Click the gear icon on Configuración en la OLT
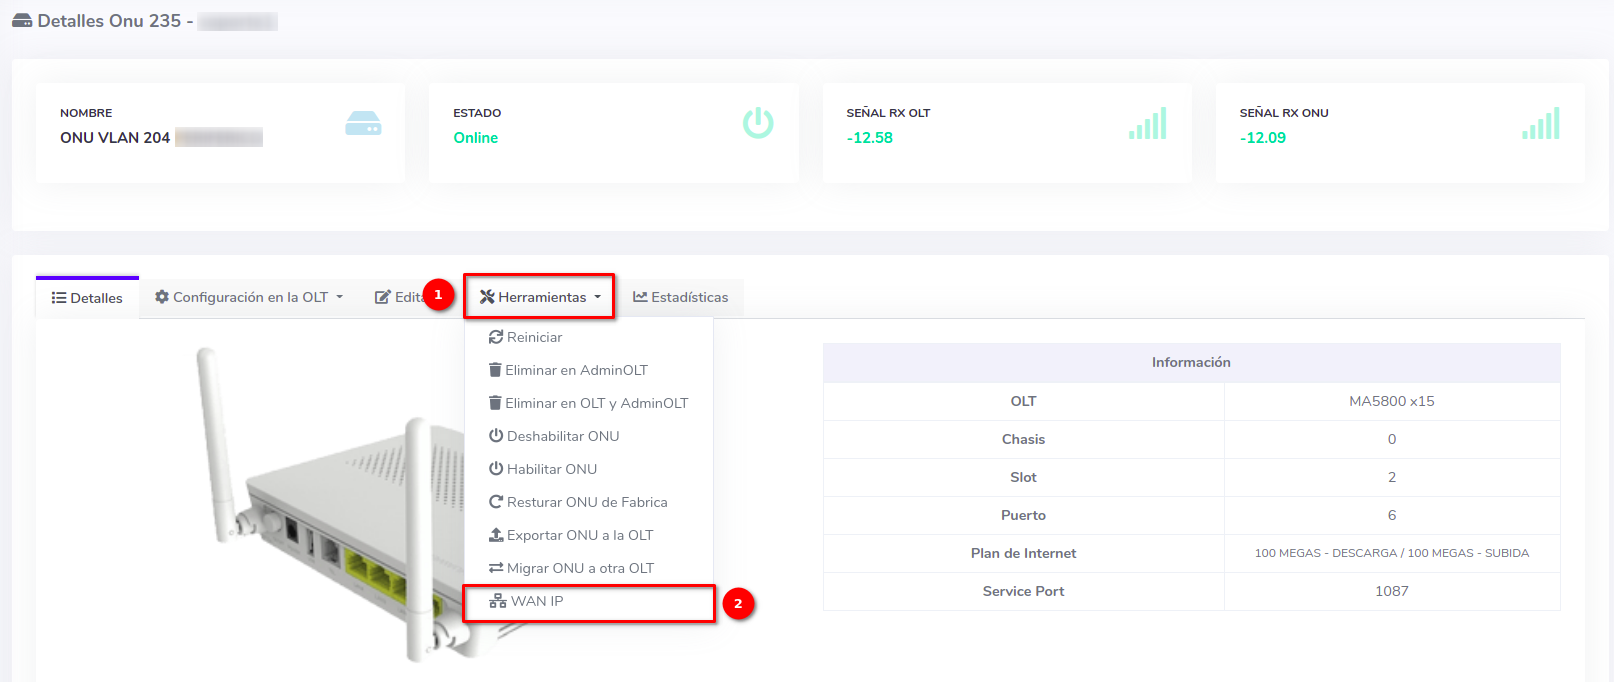This screenshot has height=682, width=1614. [x=162, y=297]
